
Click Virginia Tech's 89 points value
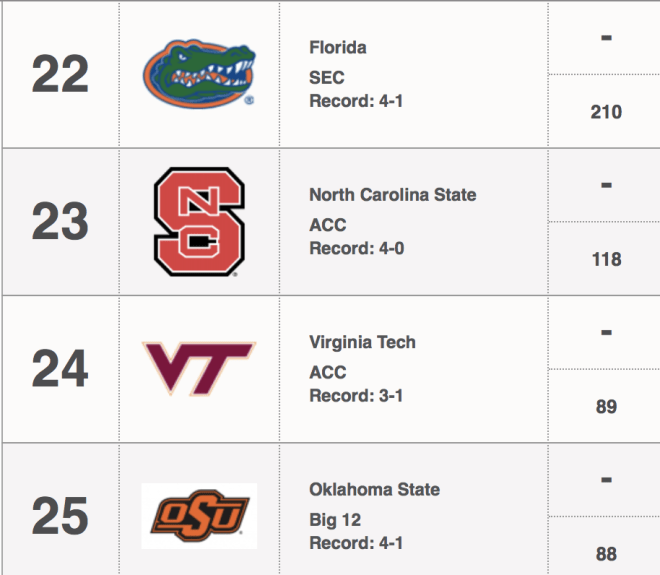pyautogui.click(x=606, y=407)
